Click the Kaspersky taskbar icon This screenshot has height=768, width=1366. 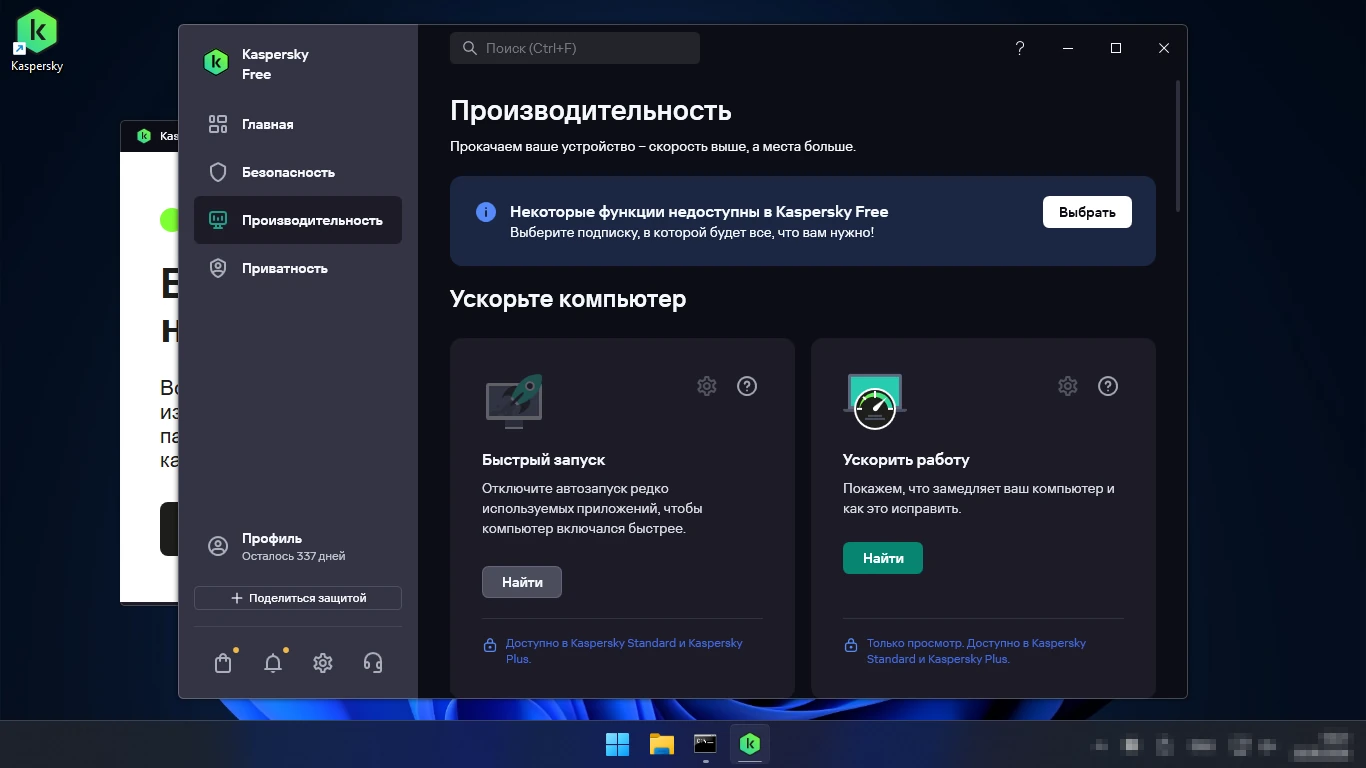749,744
